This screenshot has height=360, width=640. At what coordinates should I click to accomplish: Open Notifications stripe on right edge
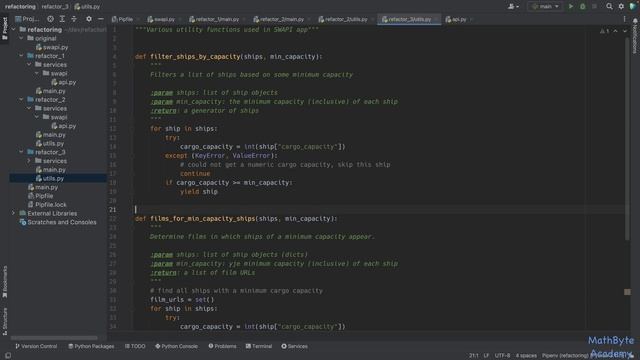click(x=635, y=36)
